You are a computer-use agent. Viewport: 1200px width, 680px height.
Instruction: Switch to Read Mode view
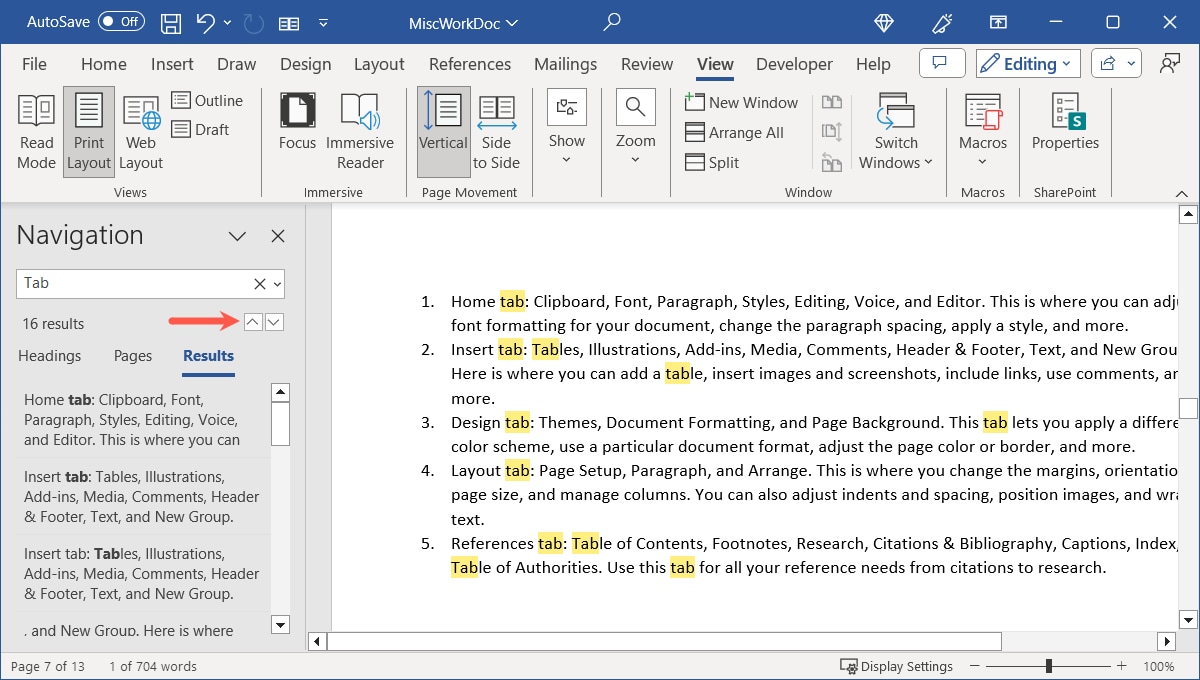click(x=36, y=131)
